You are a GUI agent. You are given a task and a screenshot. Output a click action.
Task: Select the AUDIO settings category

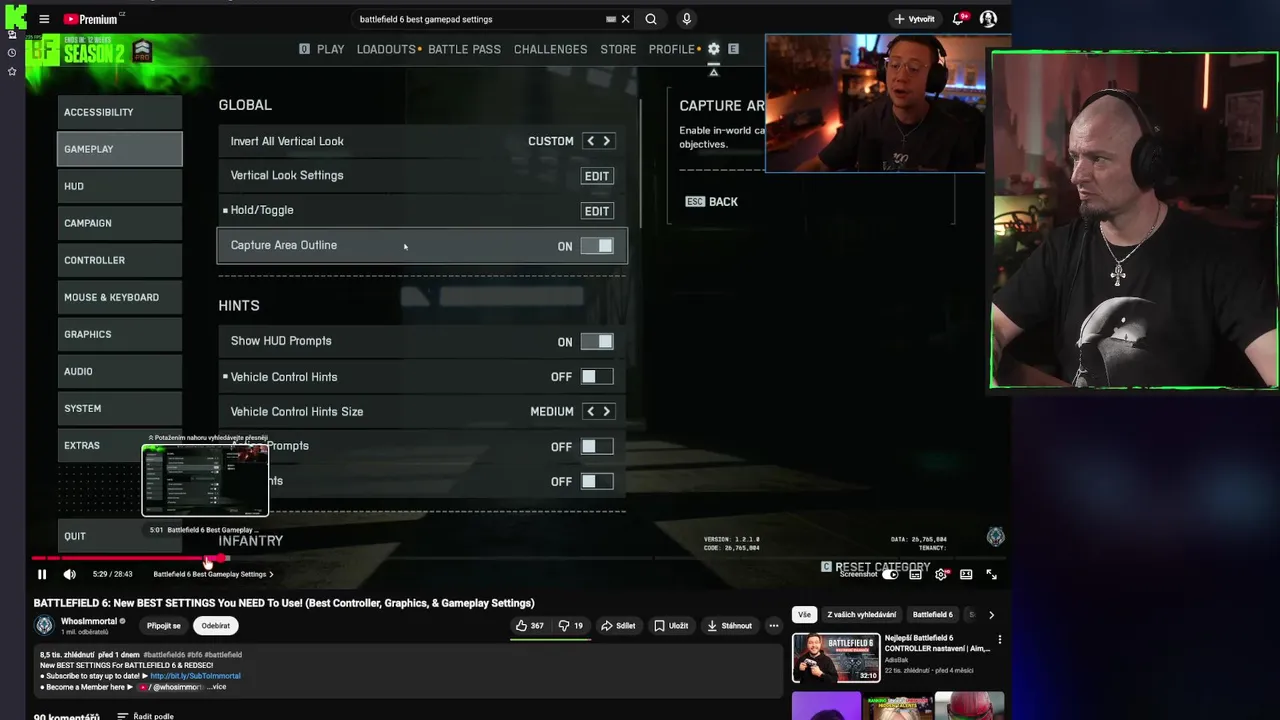(120, 371)
